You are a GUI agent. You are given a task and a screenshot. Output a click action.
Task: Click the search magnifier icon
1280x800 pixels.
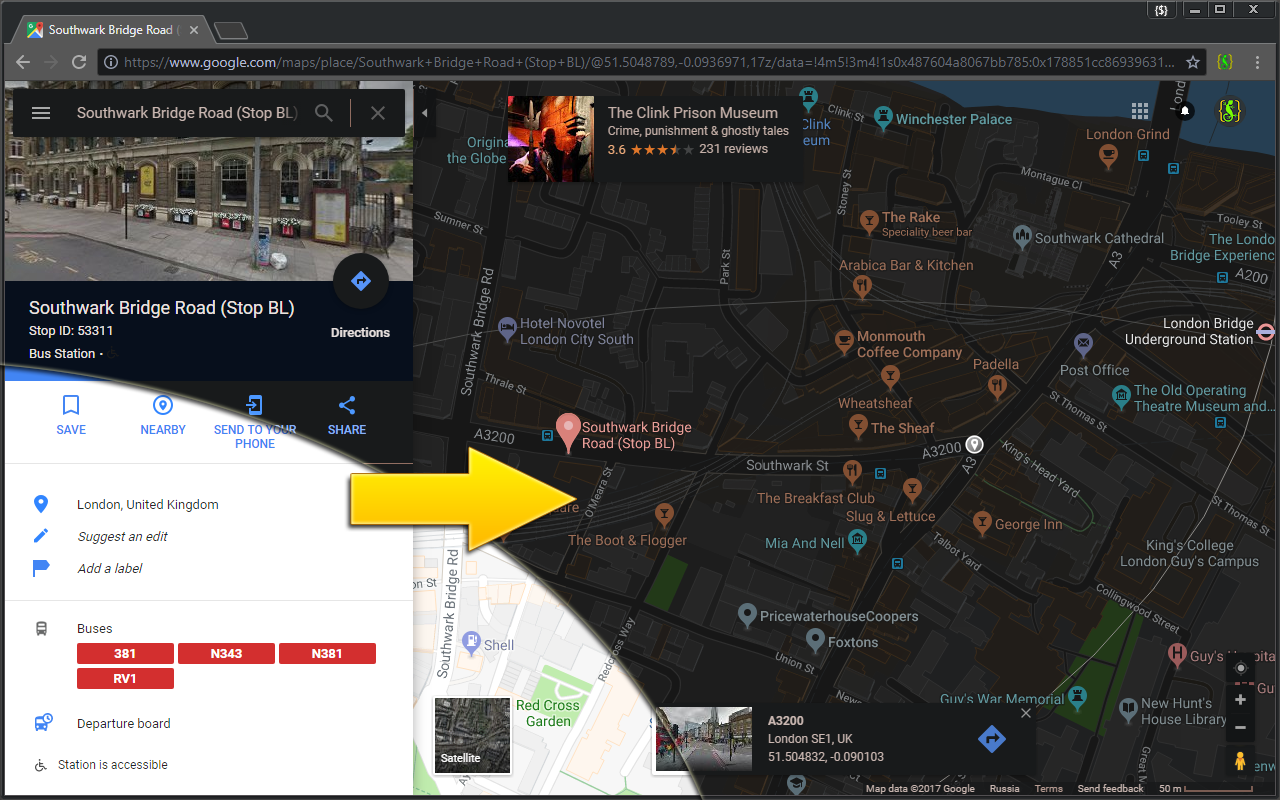(324, 113)
